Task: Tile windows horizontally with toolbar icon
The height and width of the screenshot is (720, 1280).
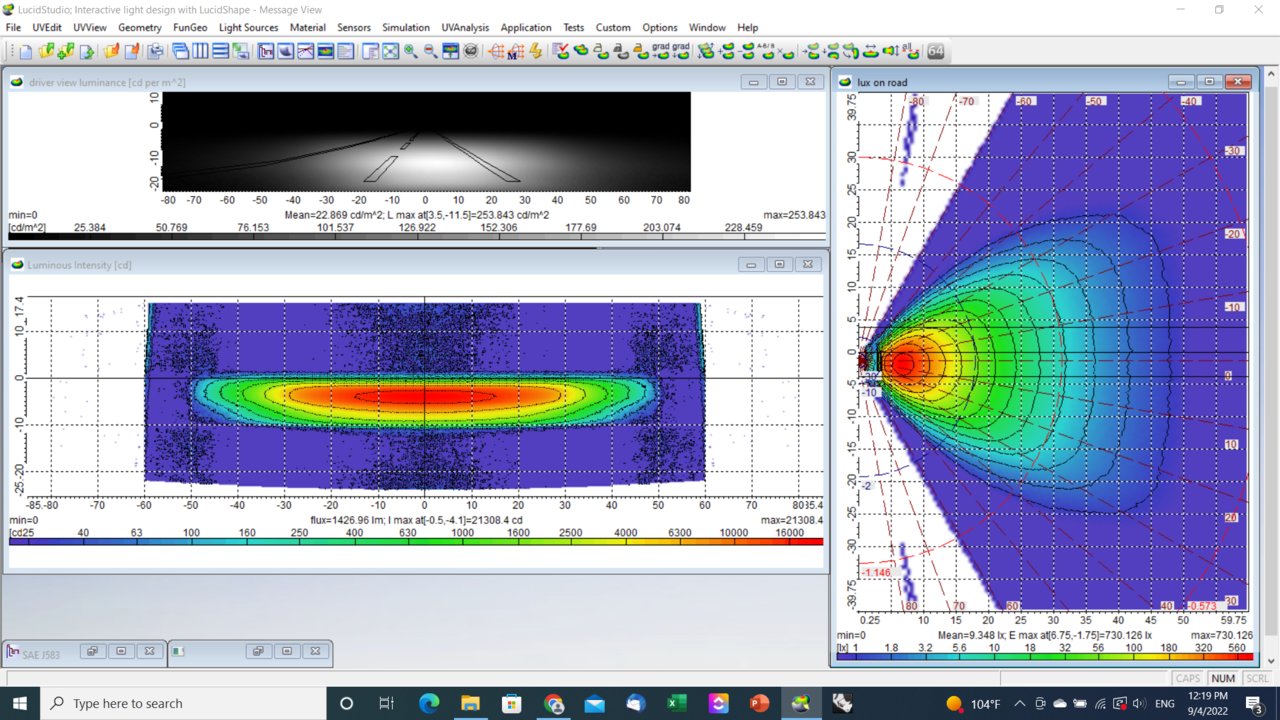Action: click(x=220, y=51)
